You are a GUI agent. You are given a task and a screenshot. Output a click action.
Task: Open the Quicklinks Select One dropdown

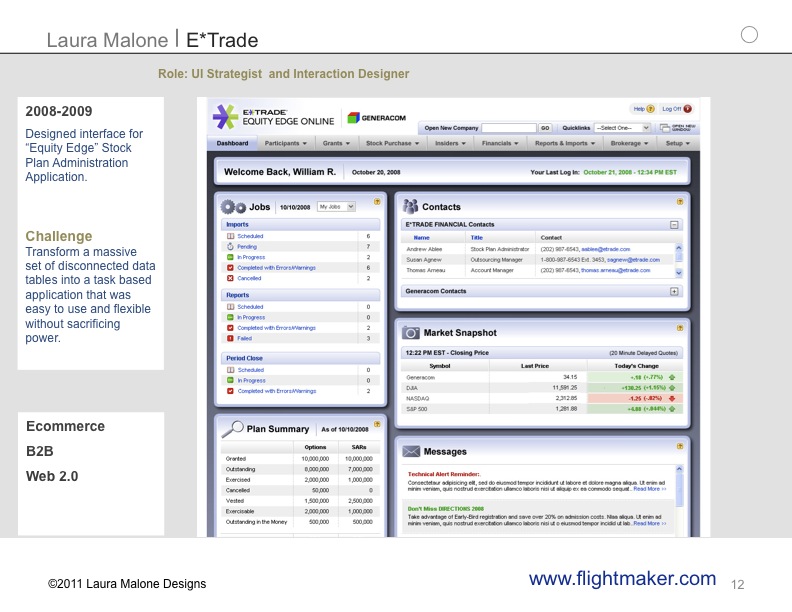(x=622, y=128)
